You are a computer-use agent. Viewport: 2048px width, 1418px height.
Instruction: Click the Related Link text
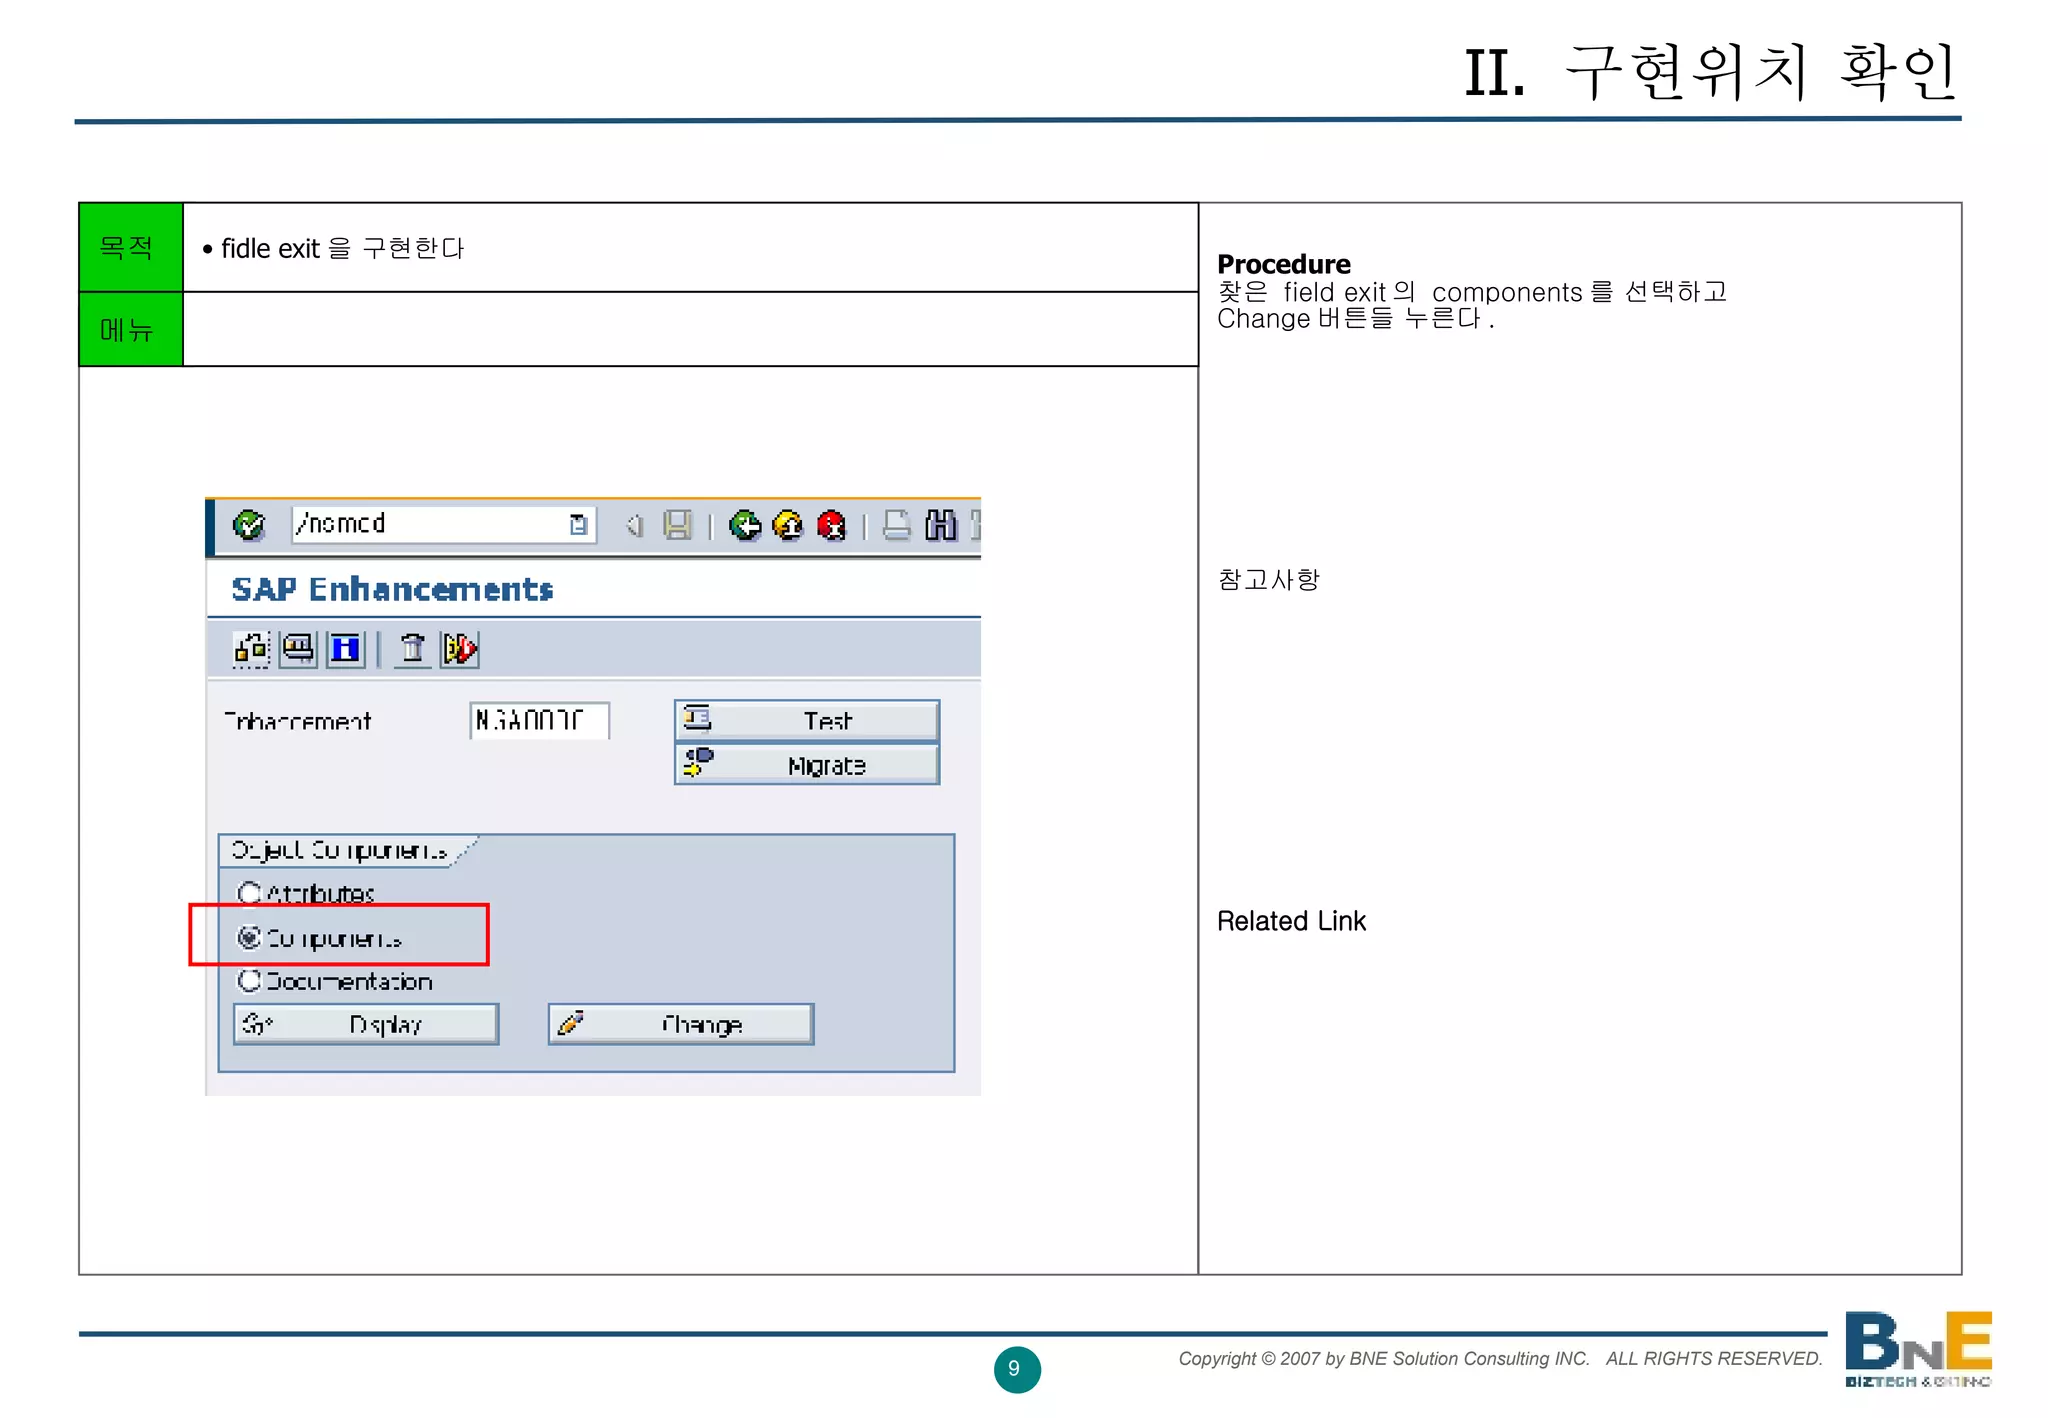pos(1291,921)
